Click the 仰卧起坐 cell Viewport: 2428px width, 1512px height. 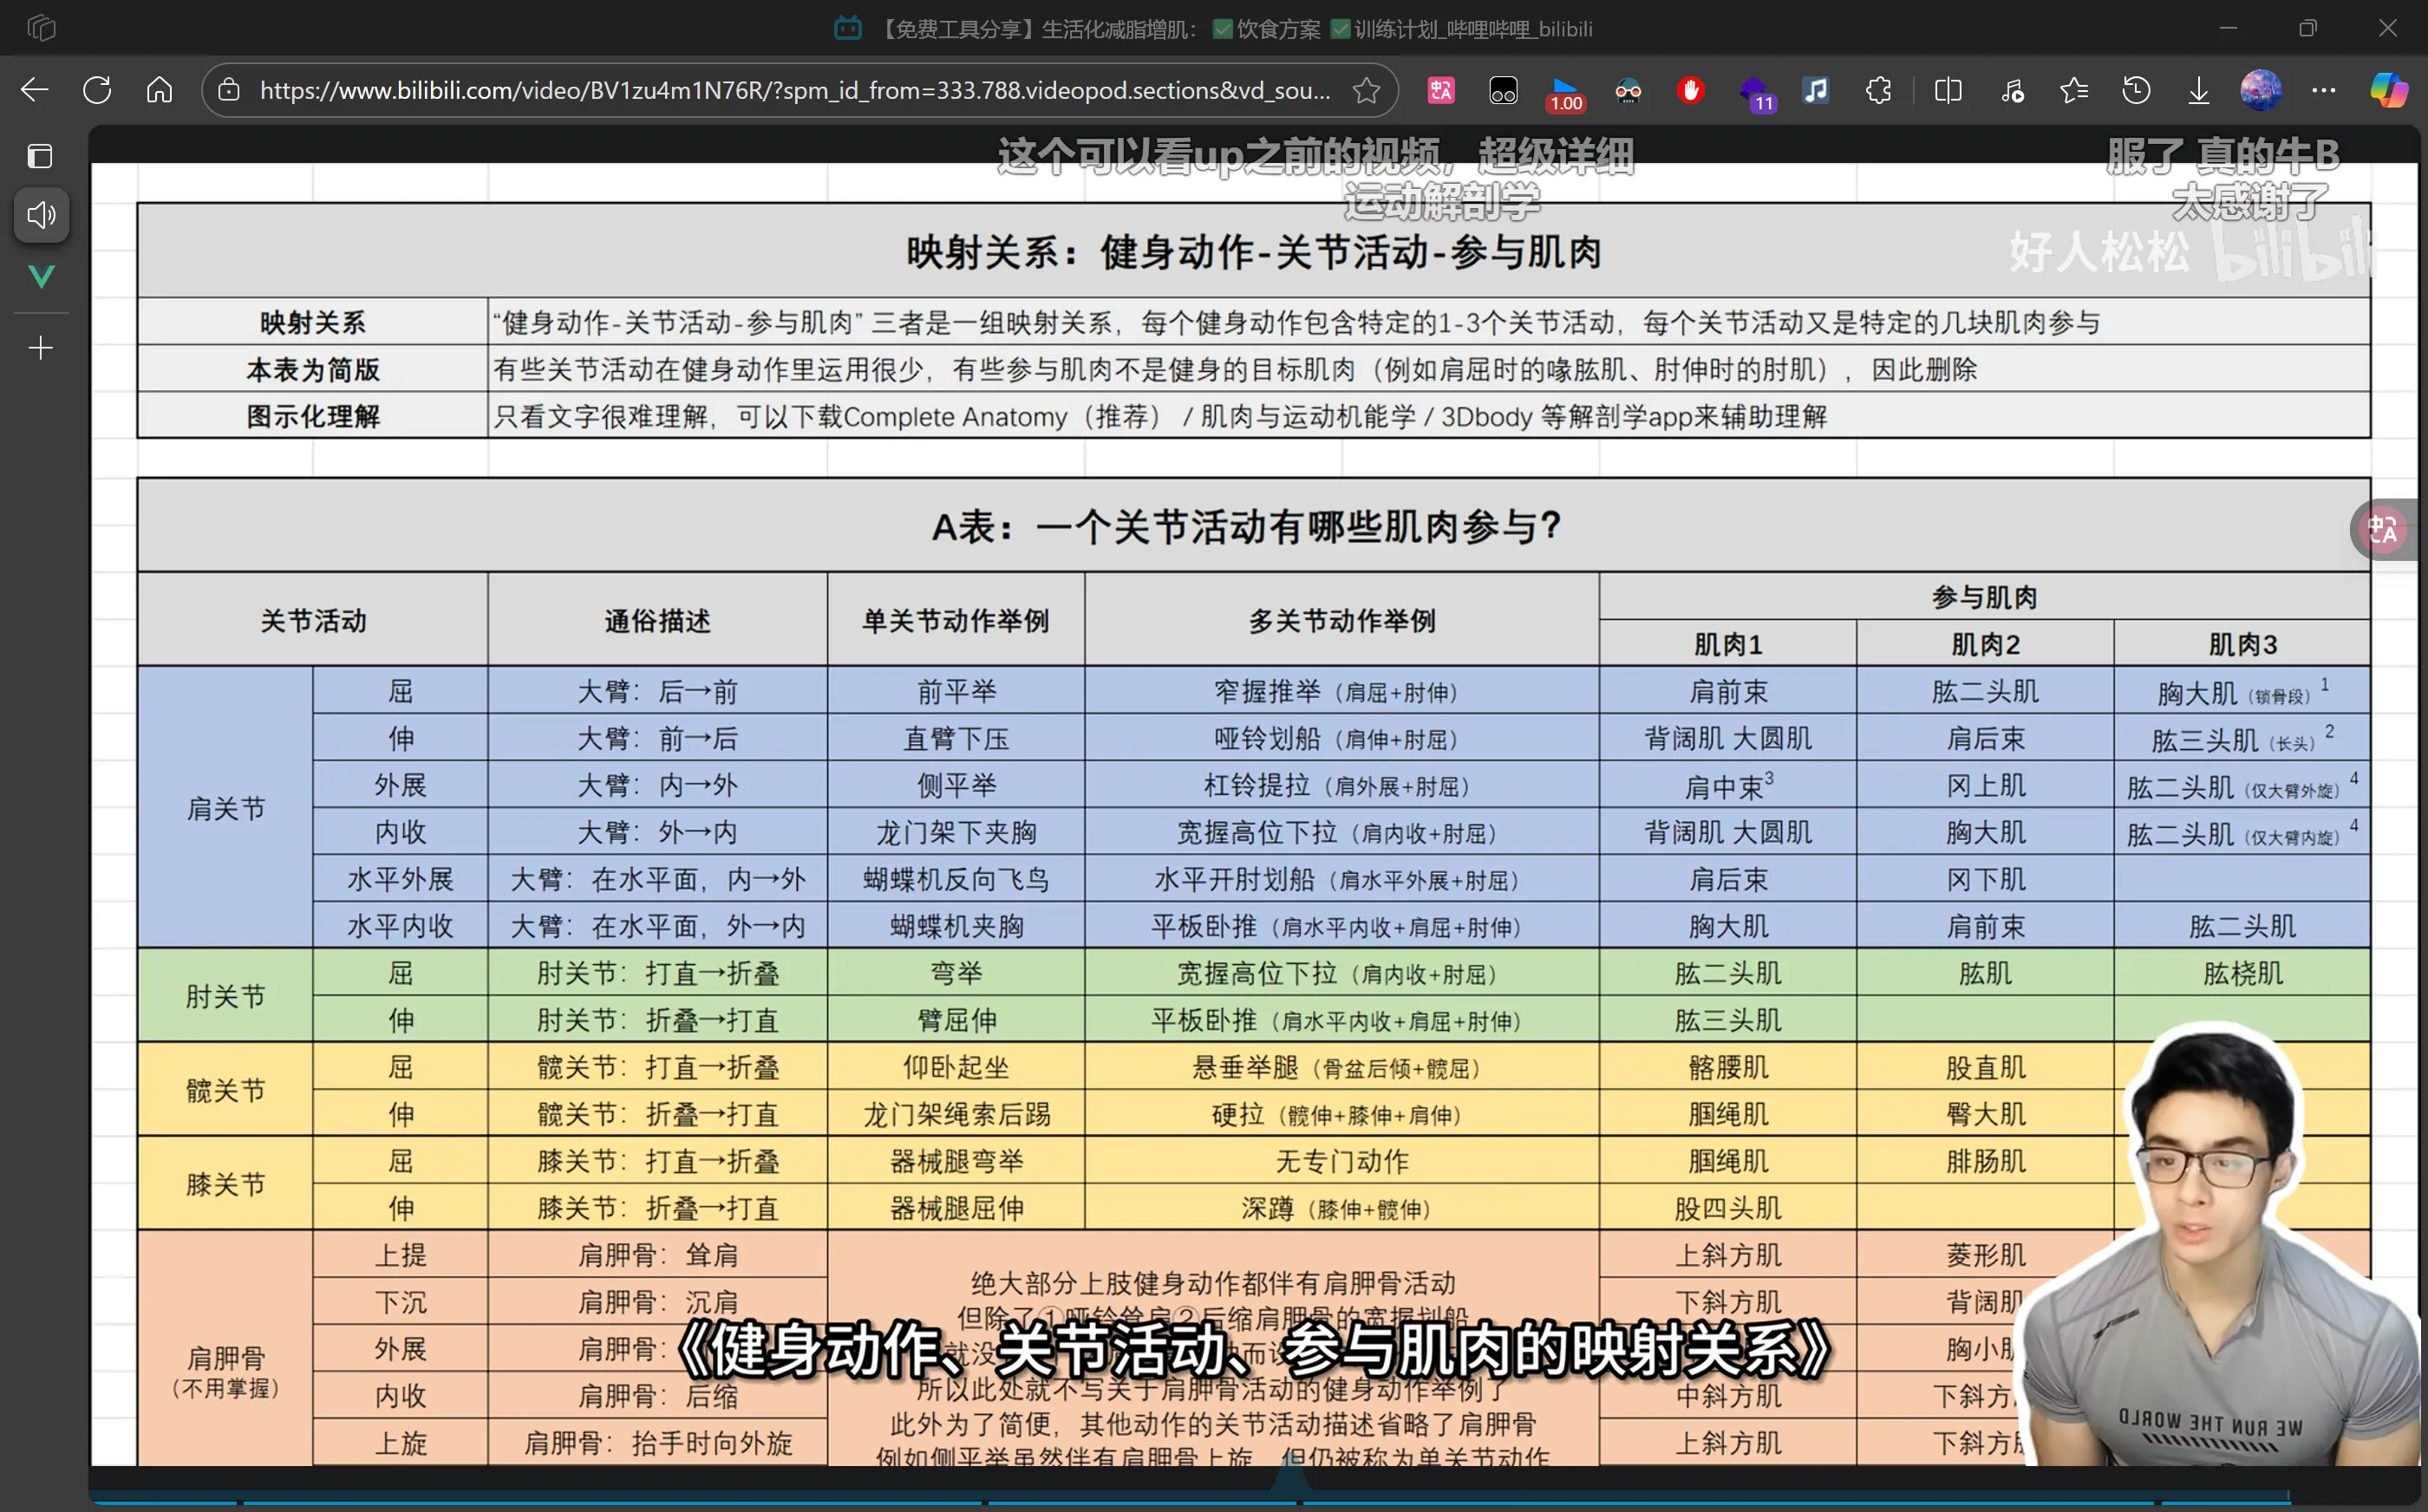(956, 1067)
